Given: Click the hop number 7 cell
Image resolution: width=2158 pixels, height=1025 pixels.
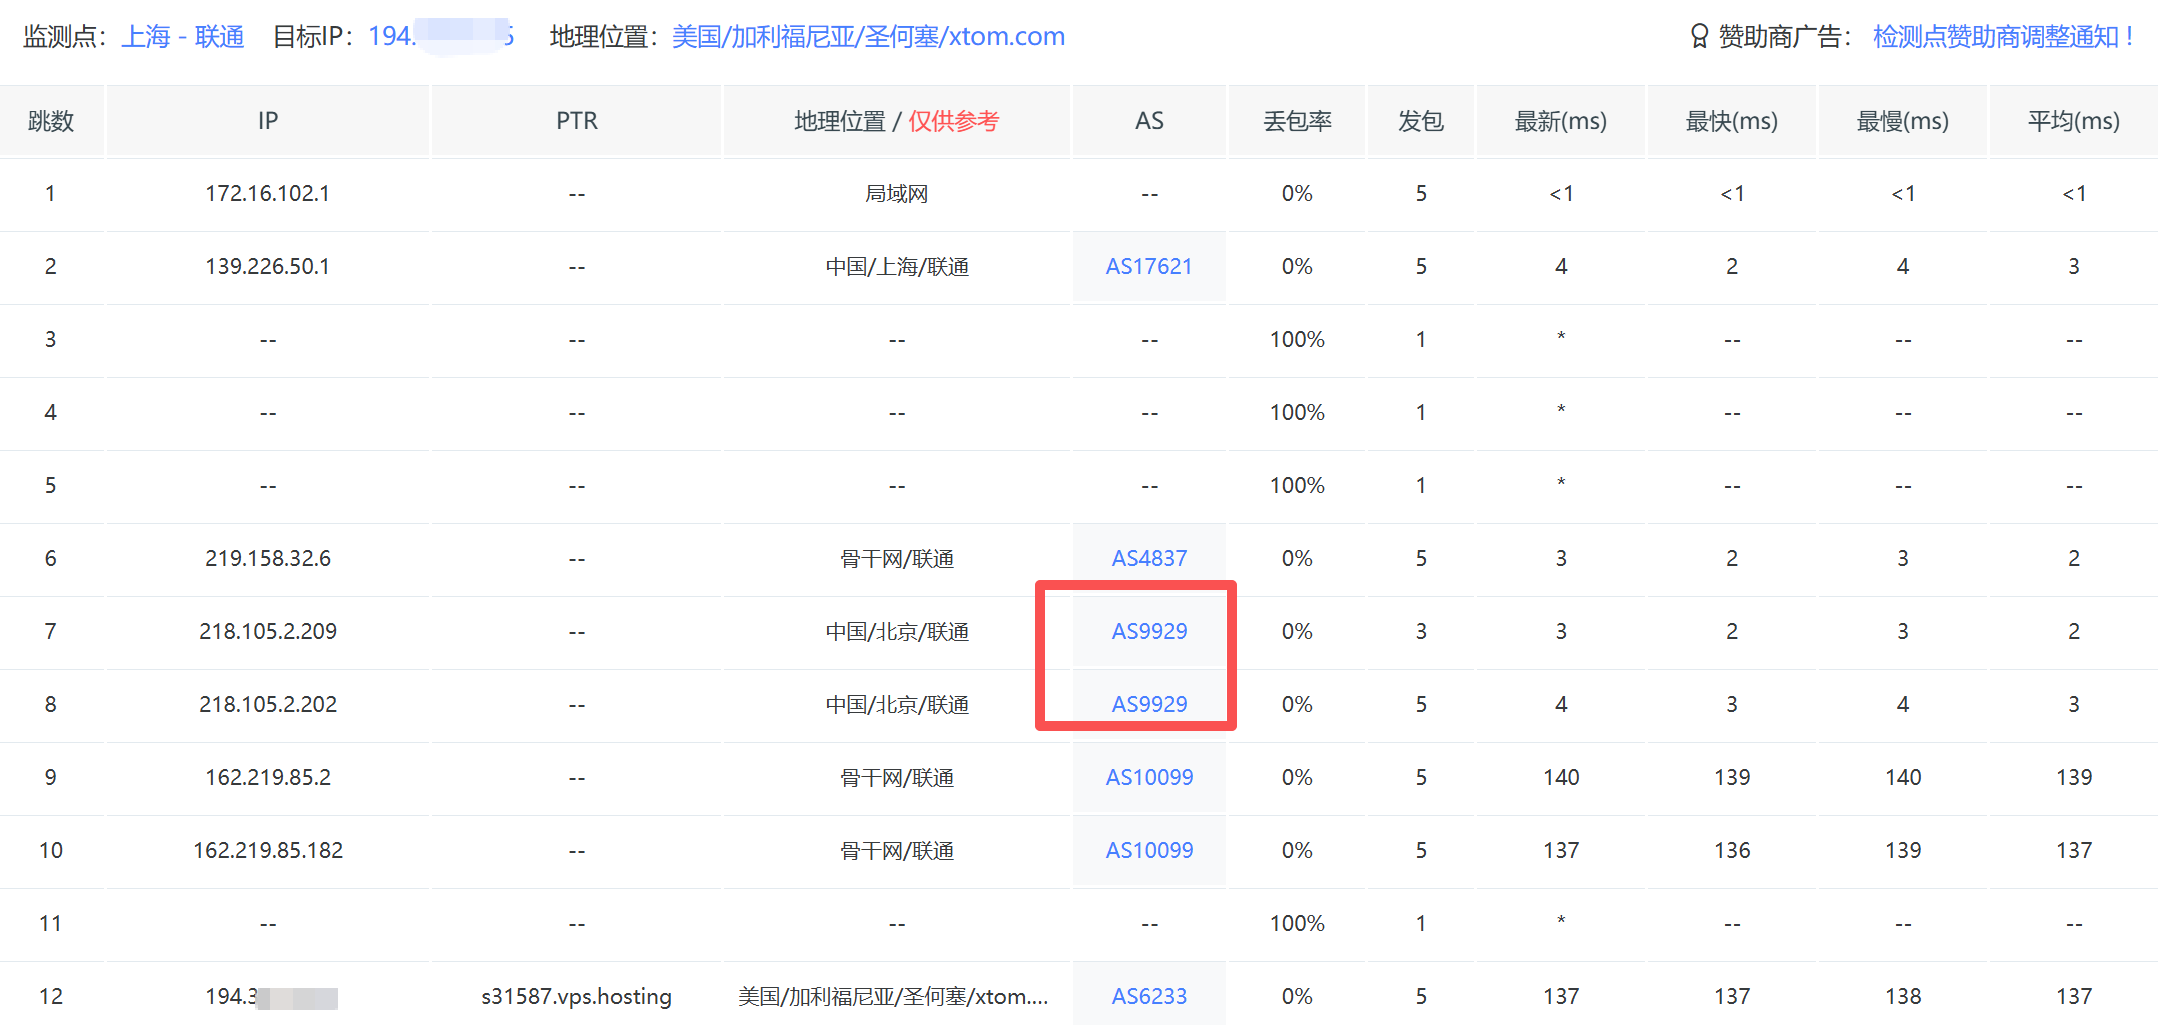Looking at the screenshot, I should point(51,632).
